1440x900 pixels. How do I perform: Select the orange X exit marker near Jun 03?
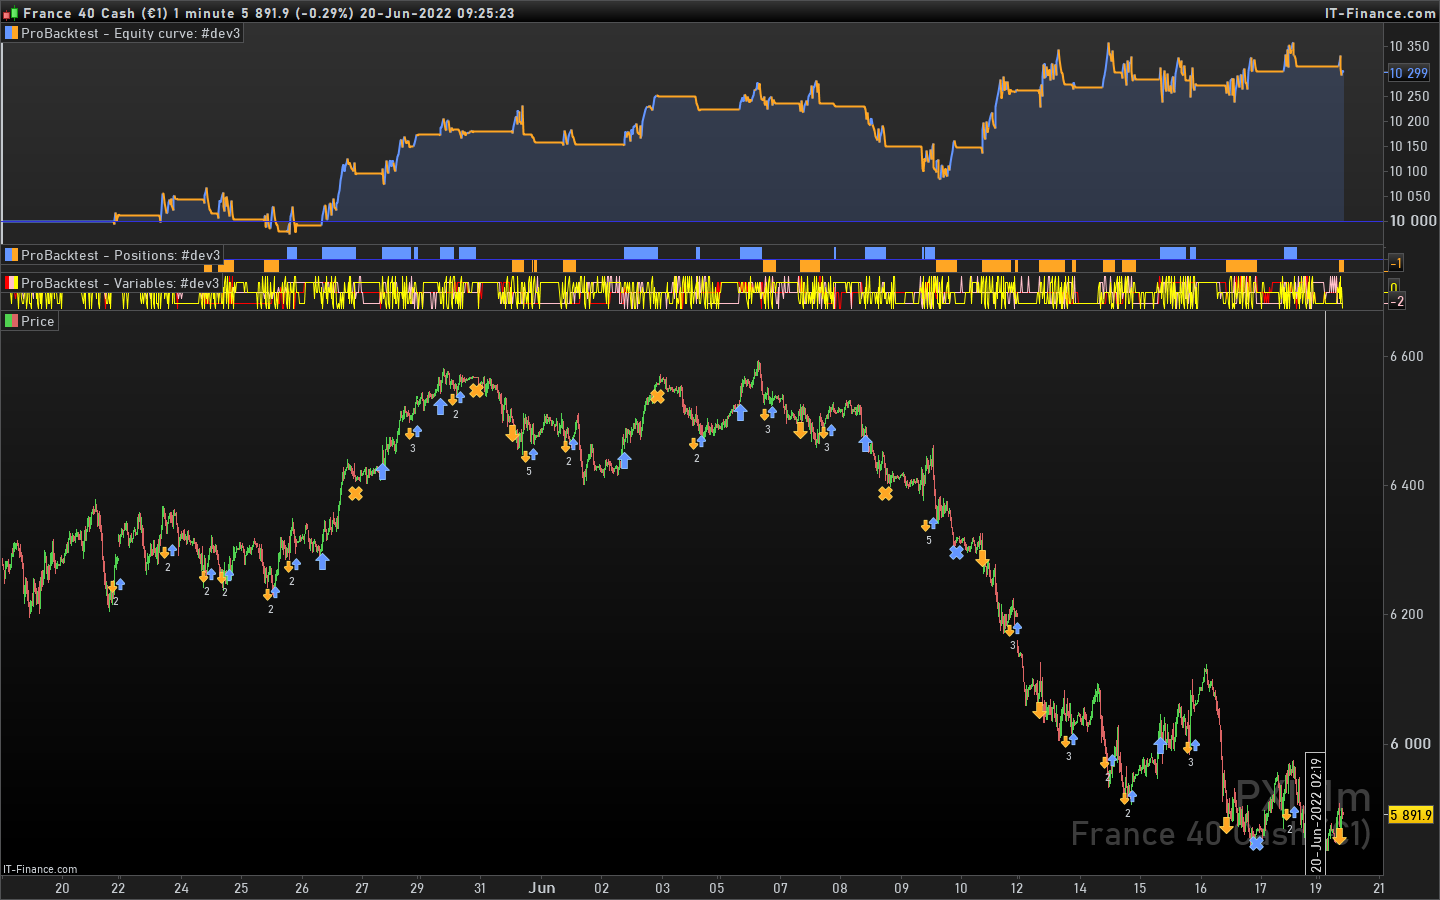(657, 397)
